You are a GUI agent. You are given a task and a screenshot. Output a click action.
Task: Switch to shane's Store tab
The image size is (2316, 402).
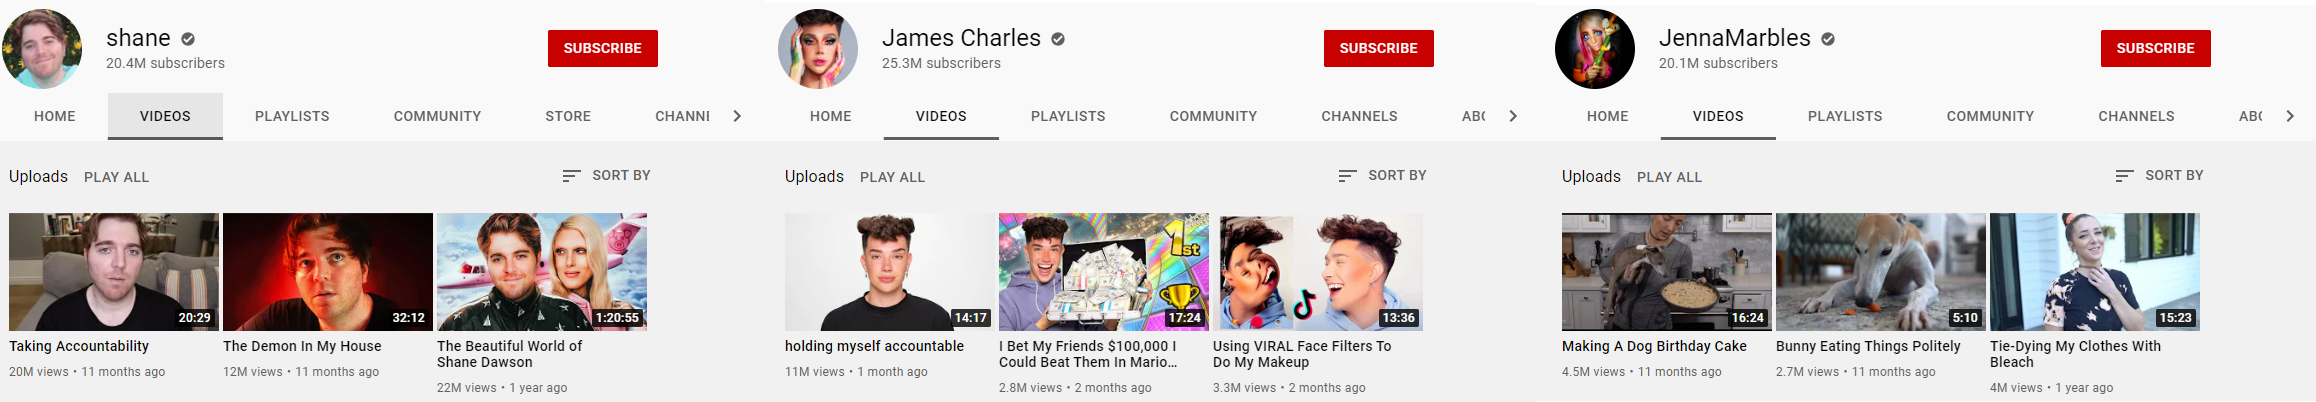pos(568,116)
